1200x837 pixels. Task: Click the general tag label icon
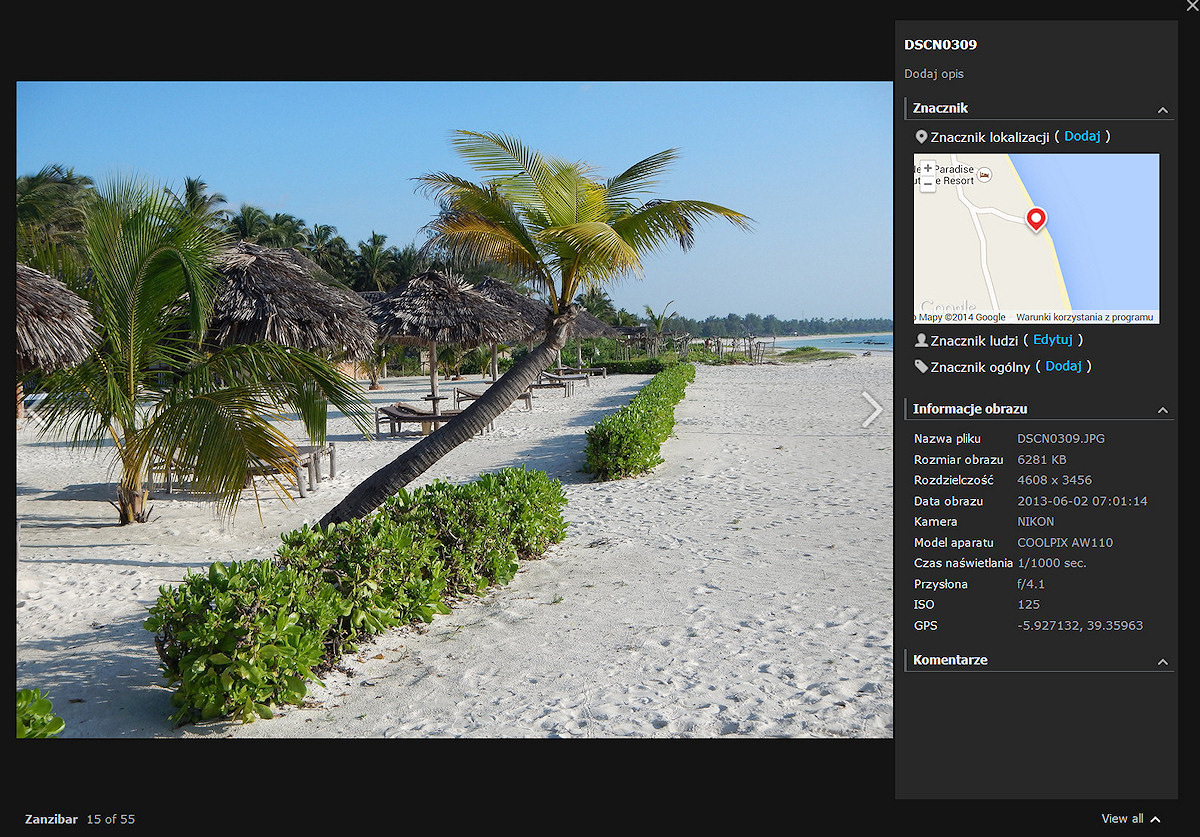pos(921,367)
